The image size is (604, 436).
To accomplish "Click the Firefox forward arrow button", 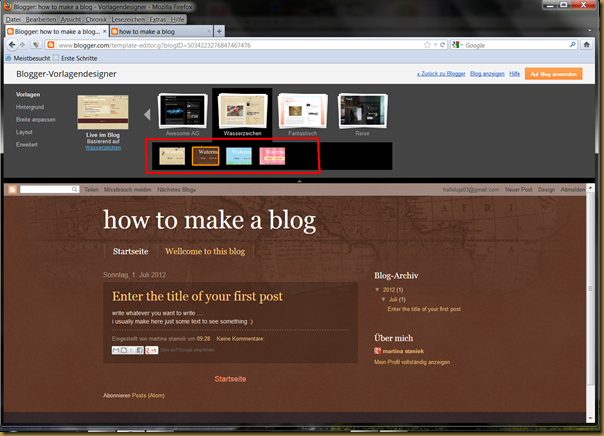I will (x=22, y=45).
